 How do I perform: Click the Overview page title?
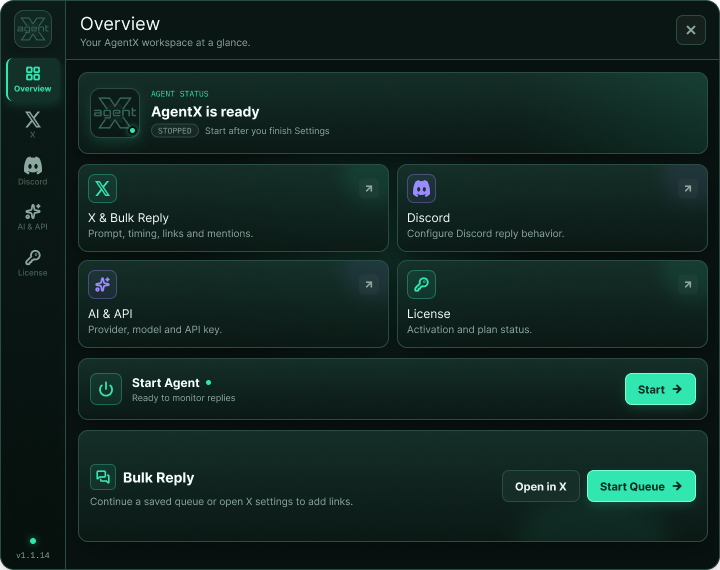pos(120,24)
